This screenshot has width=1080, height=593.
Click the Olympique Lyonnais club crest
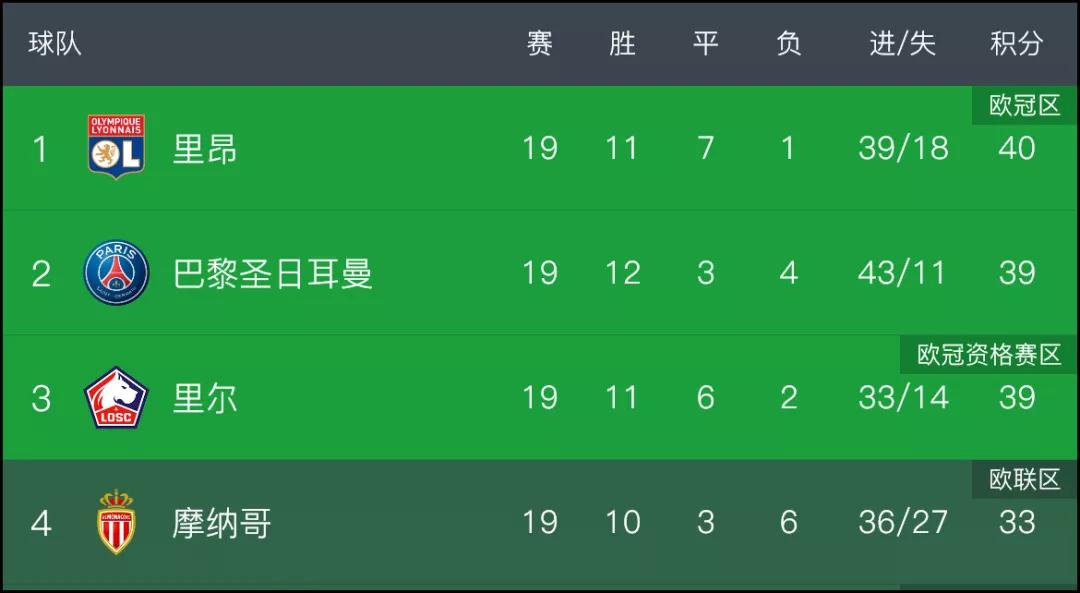click(x=116, y=146)
